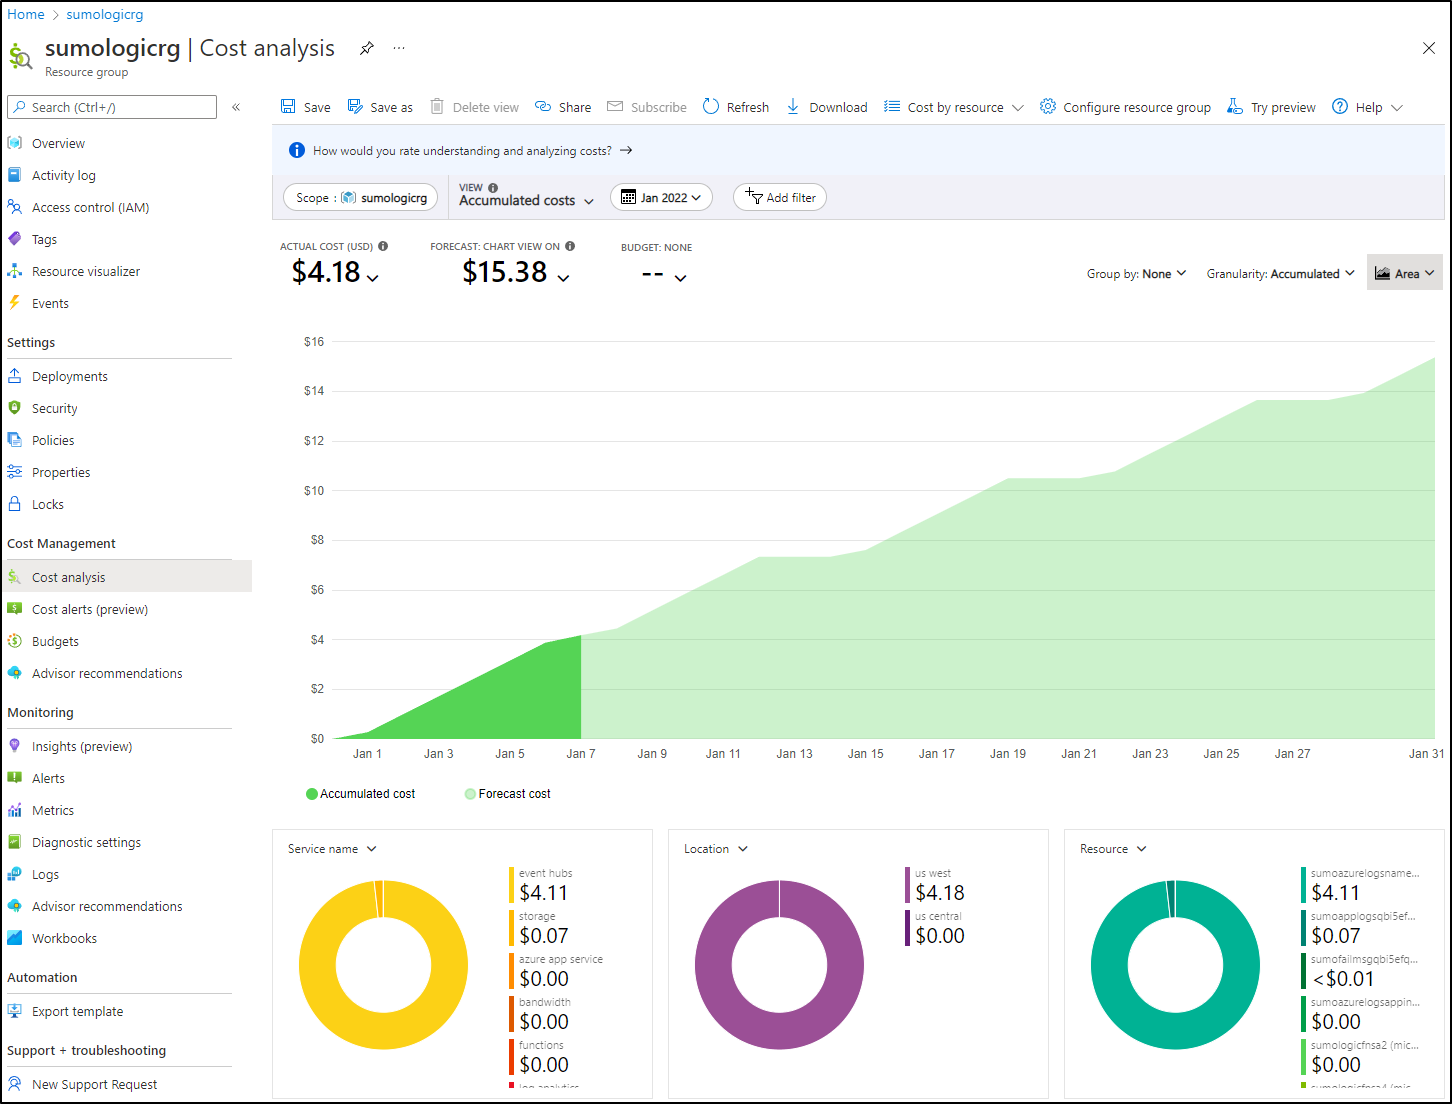Screen dimensions: 1452x1104
Task: Refresh the cost analysis data
Action: [x=736, y=107]
